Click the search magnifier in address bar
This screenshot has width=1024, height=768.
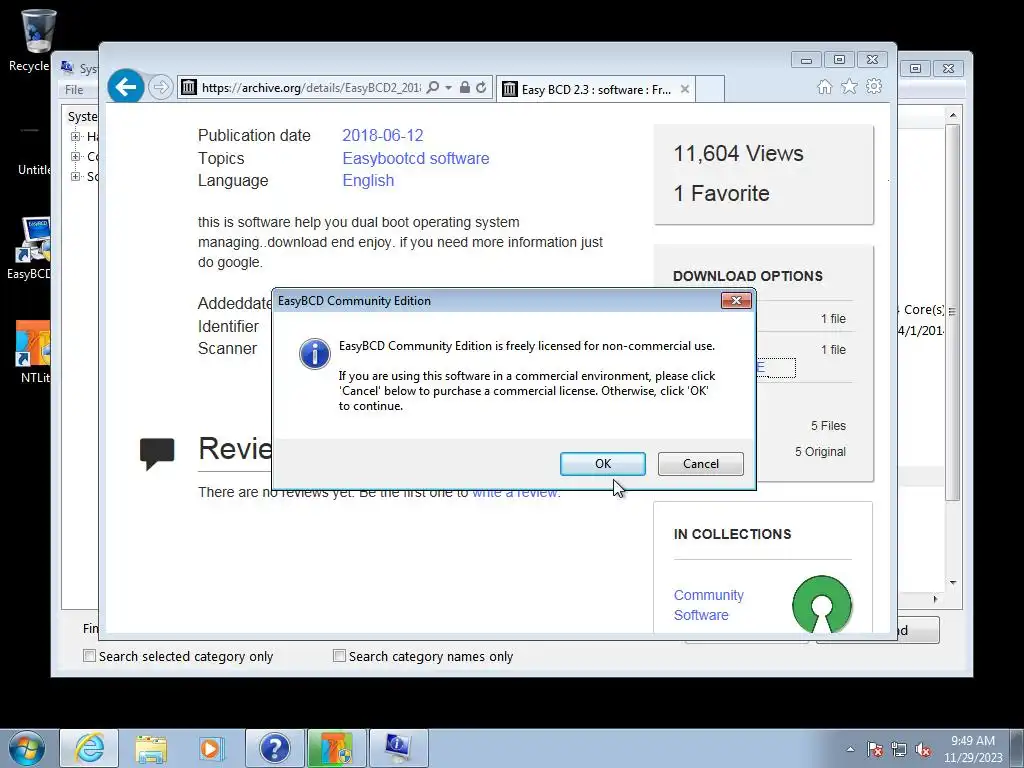(432, 88)
